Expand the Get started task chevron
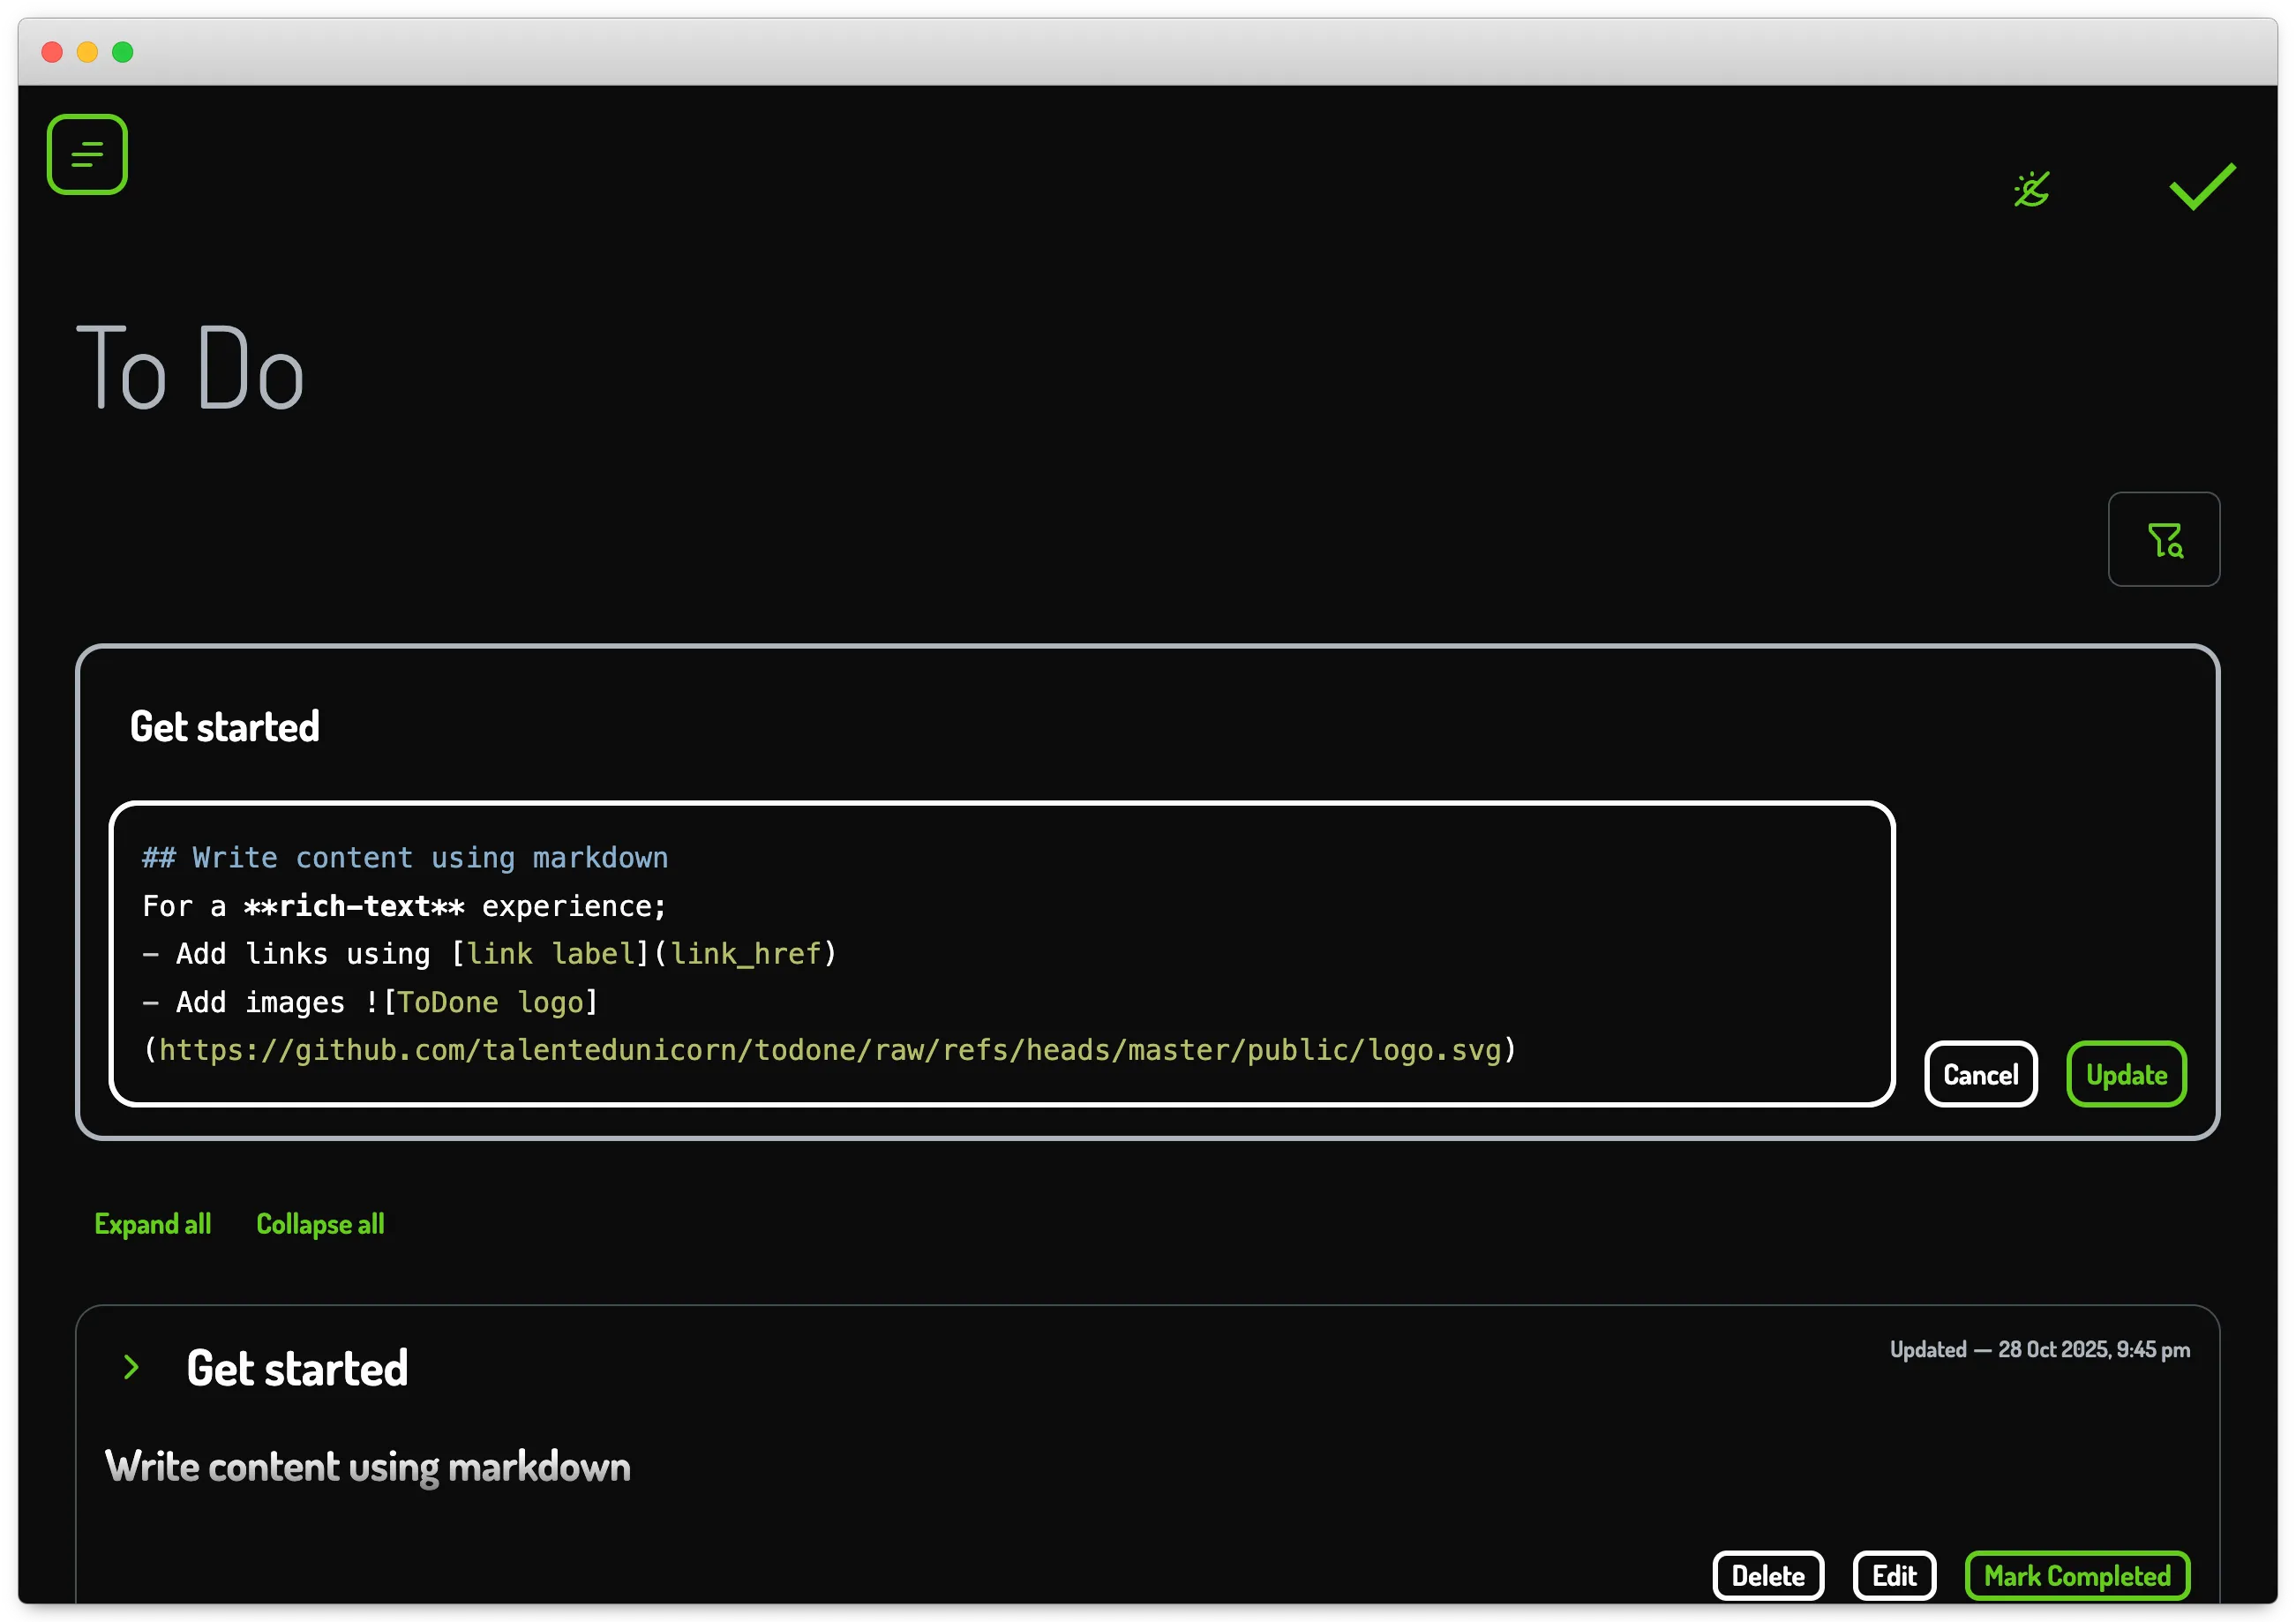 (131, 1367)
